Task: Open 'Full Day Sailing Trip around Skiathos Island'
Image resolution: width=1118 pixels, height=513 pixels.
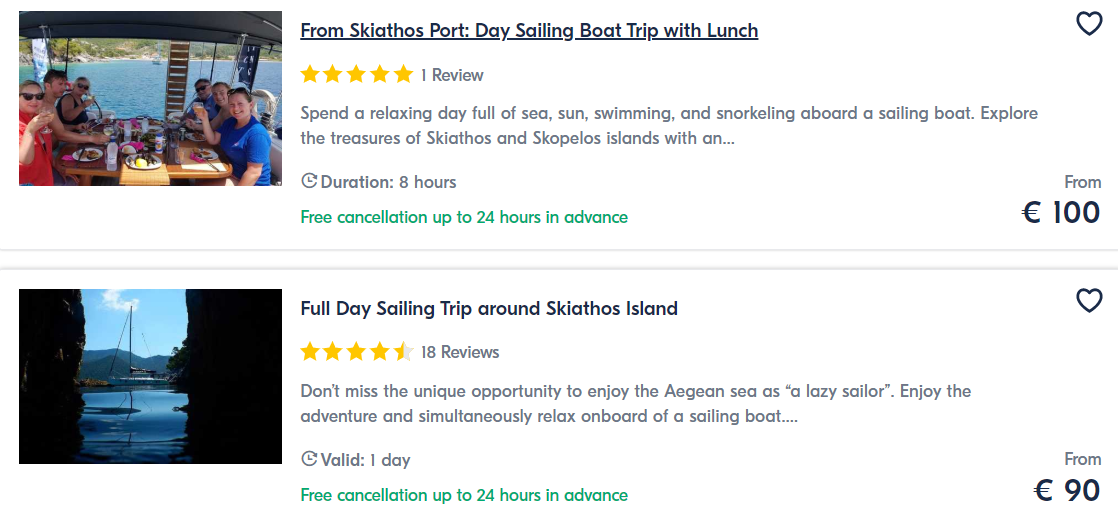Action: click(489, 308)
